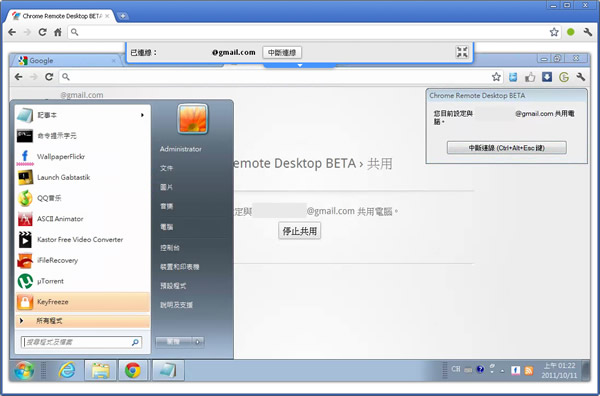Click 中斷連線 on the connection bar
Viewport: 600px width, 396px height.
[x=282, y=52]
